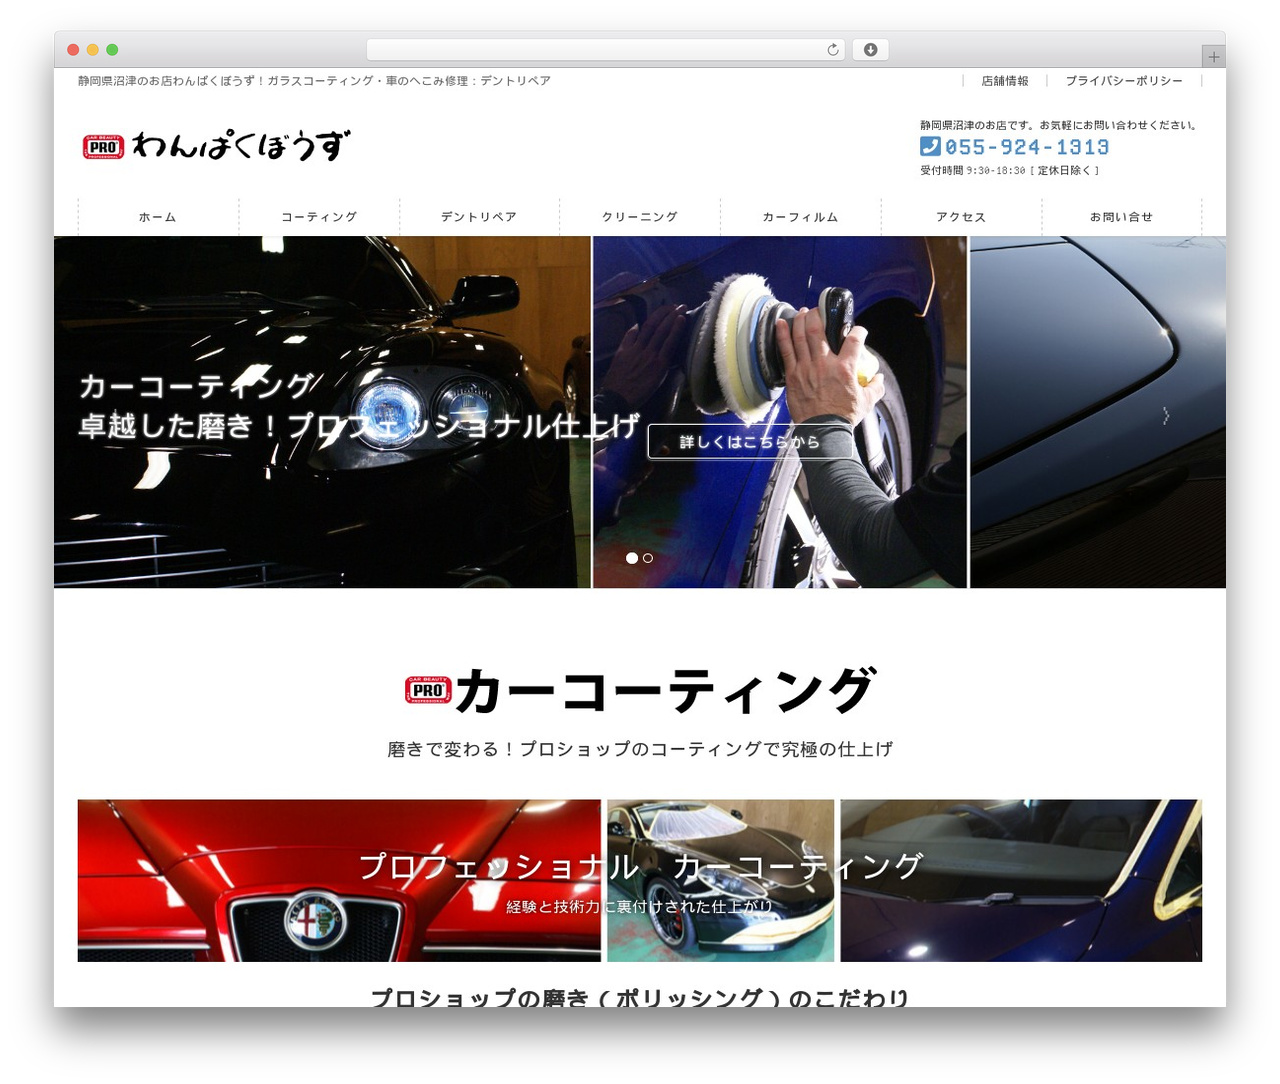Open the デントリペア menu item

pyautogui.click(x=479, y=217)
